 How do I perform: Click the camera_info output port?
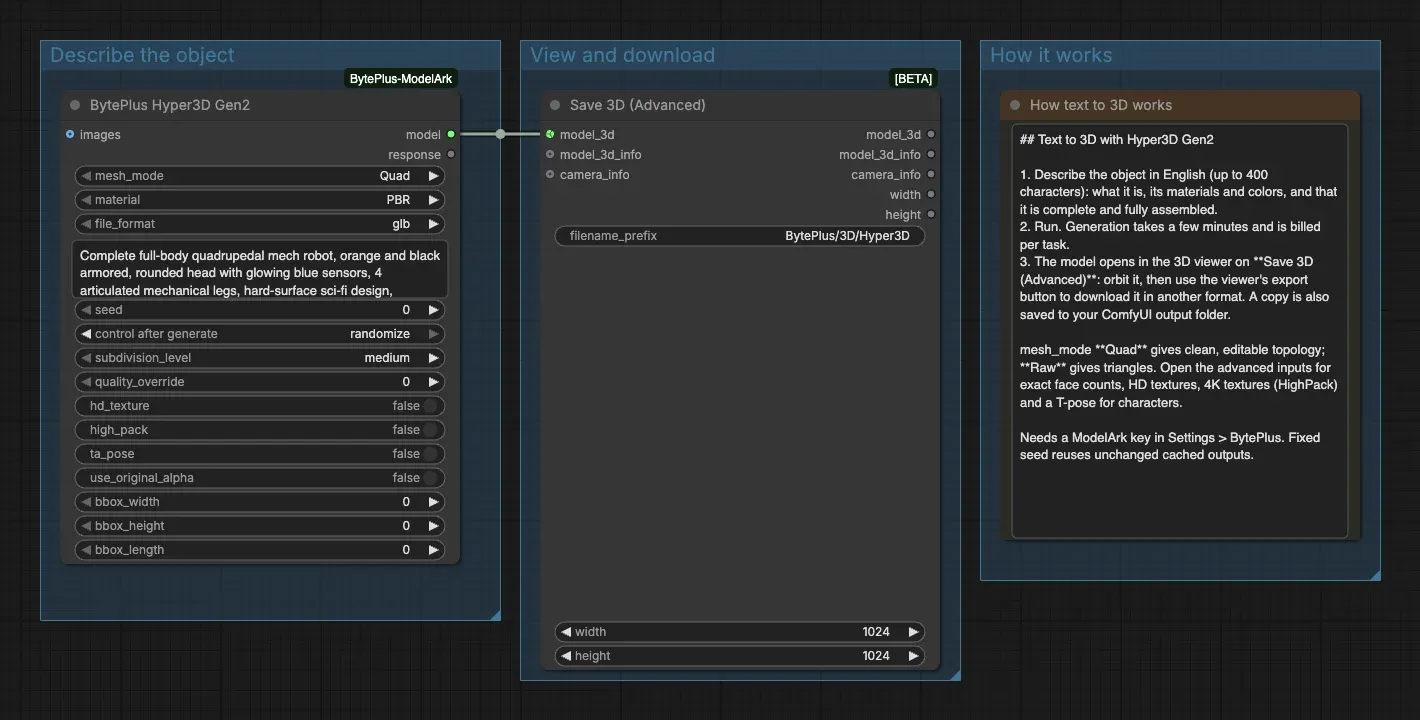pos(931,174)
